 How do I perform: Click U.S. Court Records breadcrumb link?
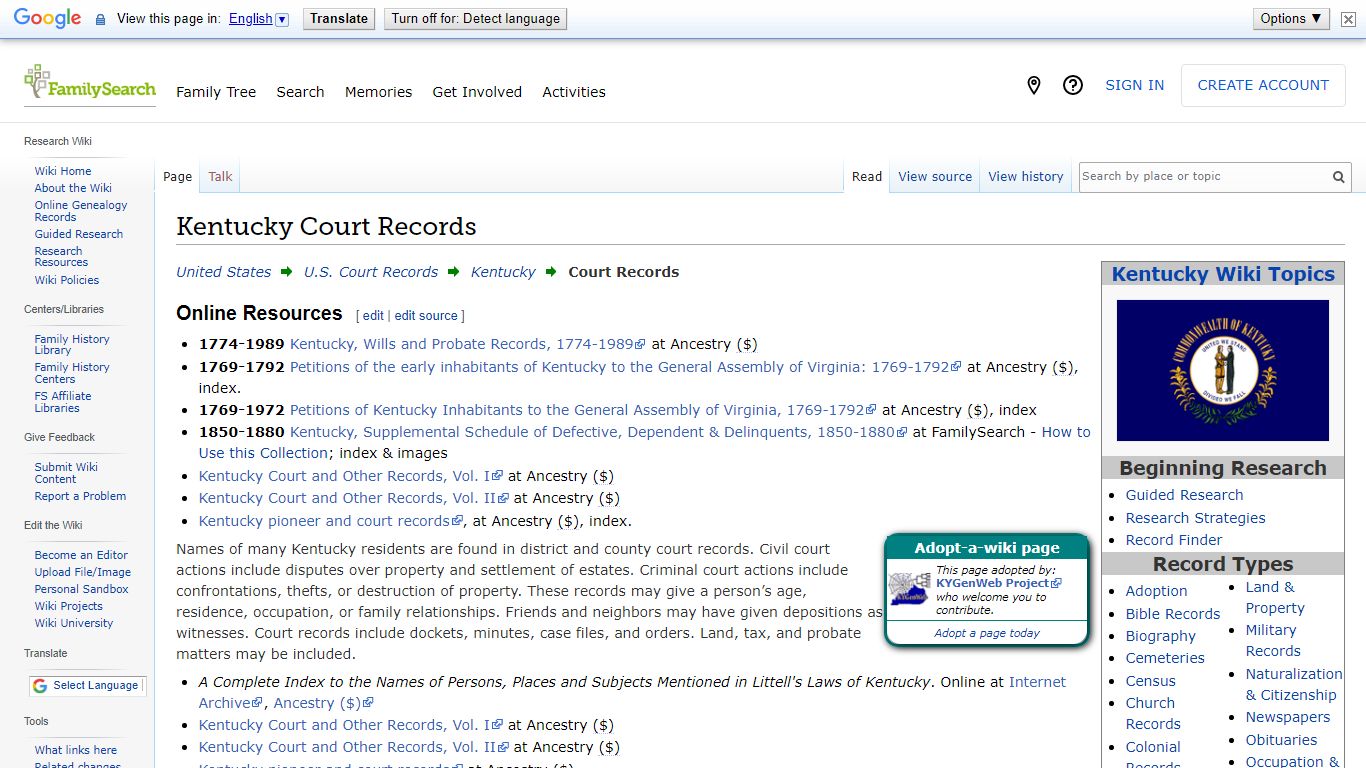(371, 272)
